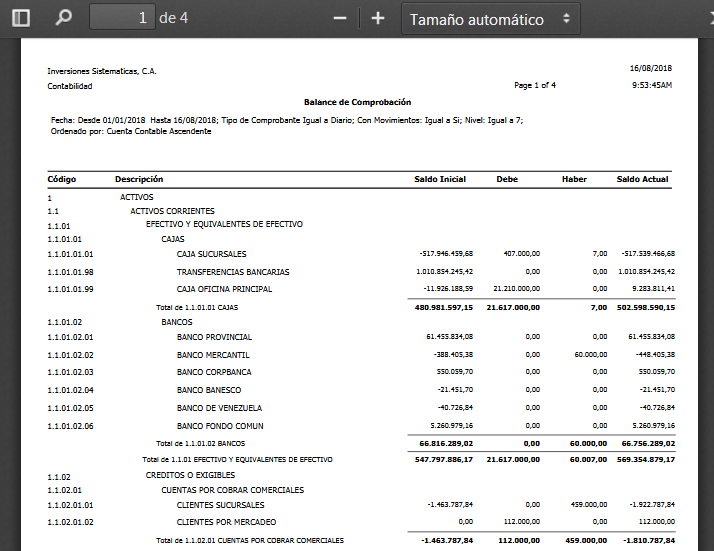The image size is (714, 551).
Task: Click the CAJA OFICINA PRINCIPAL entry
Action: 224,289
